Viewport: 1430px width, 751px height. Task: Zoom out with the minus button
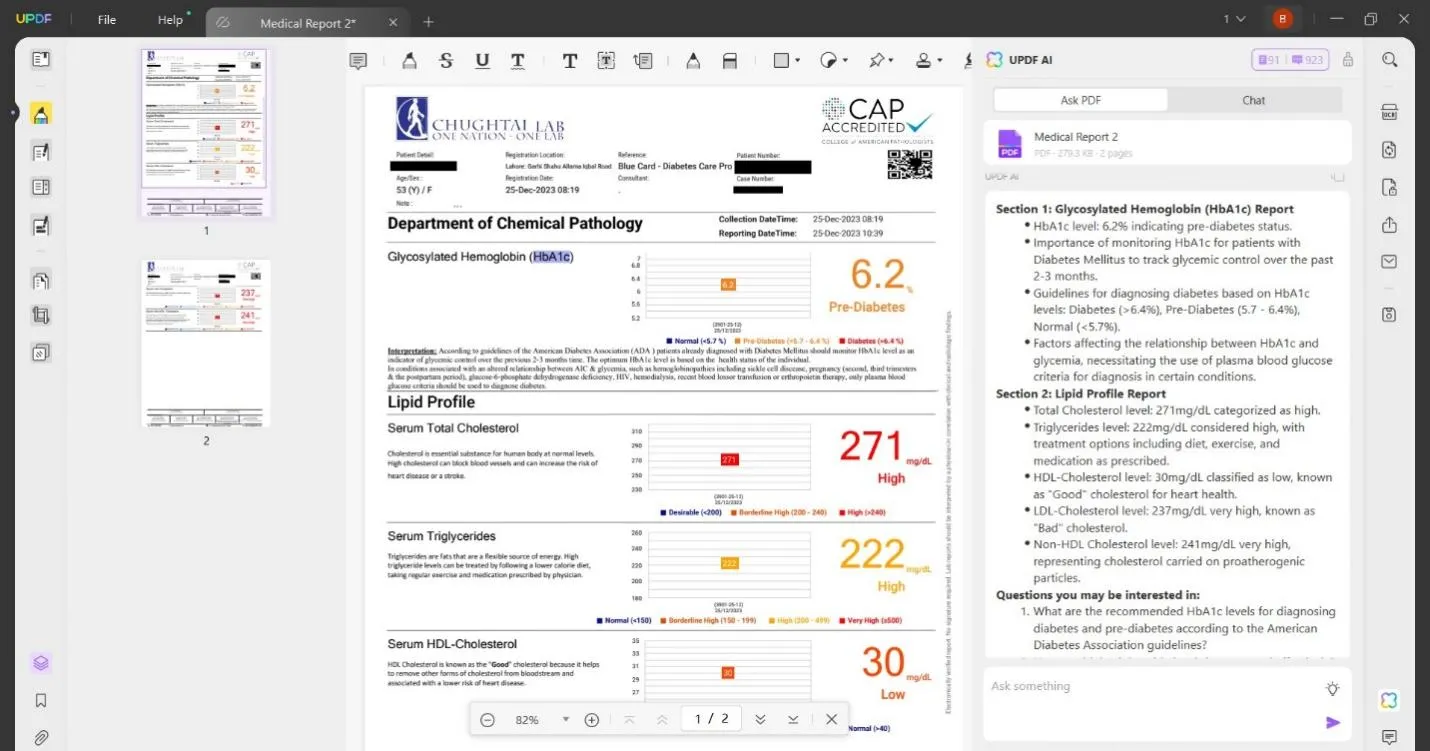click(487, 720)
